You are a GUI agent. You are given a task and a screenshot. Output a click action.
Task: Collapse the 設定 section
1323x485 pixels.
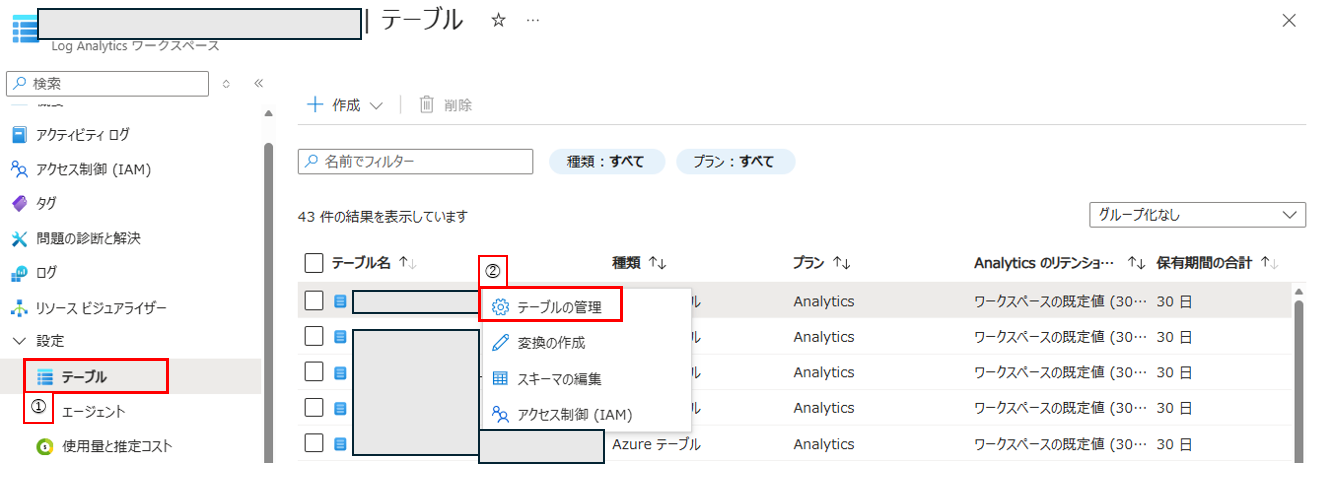pos(19,341)
